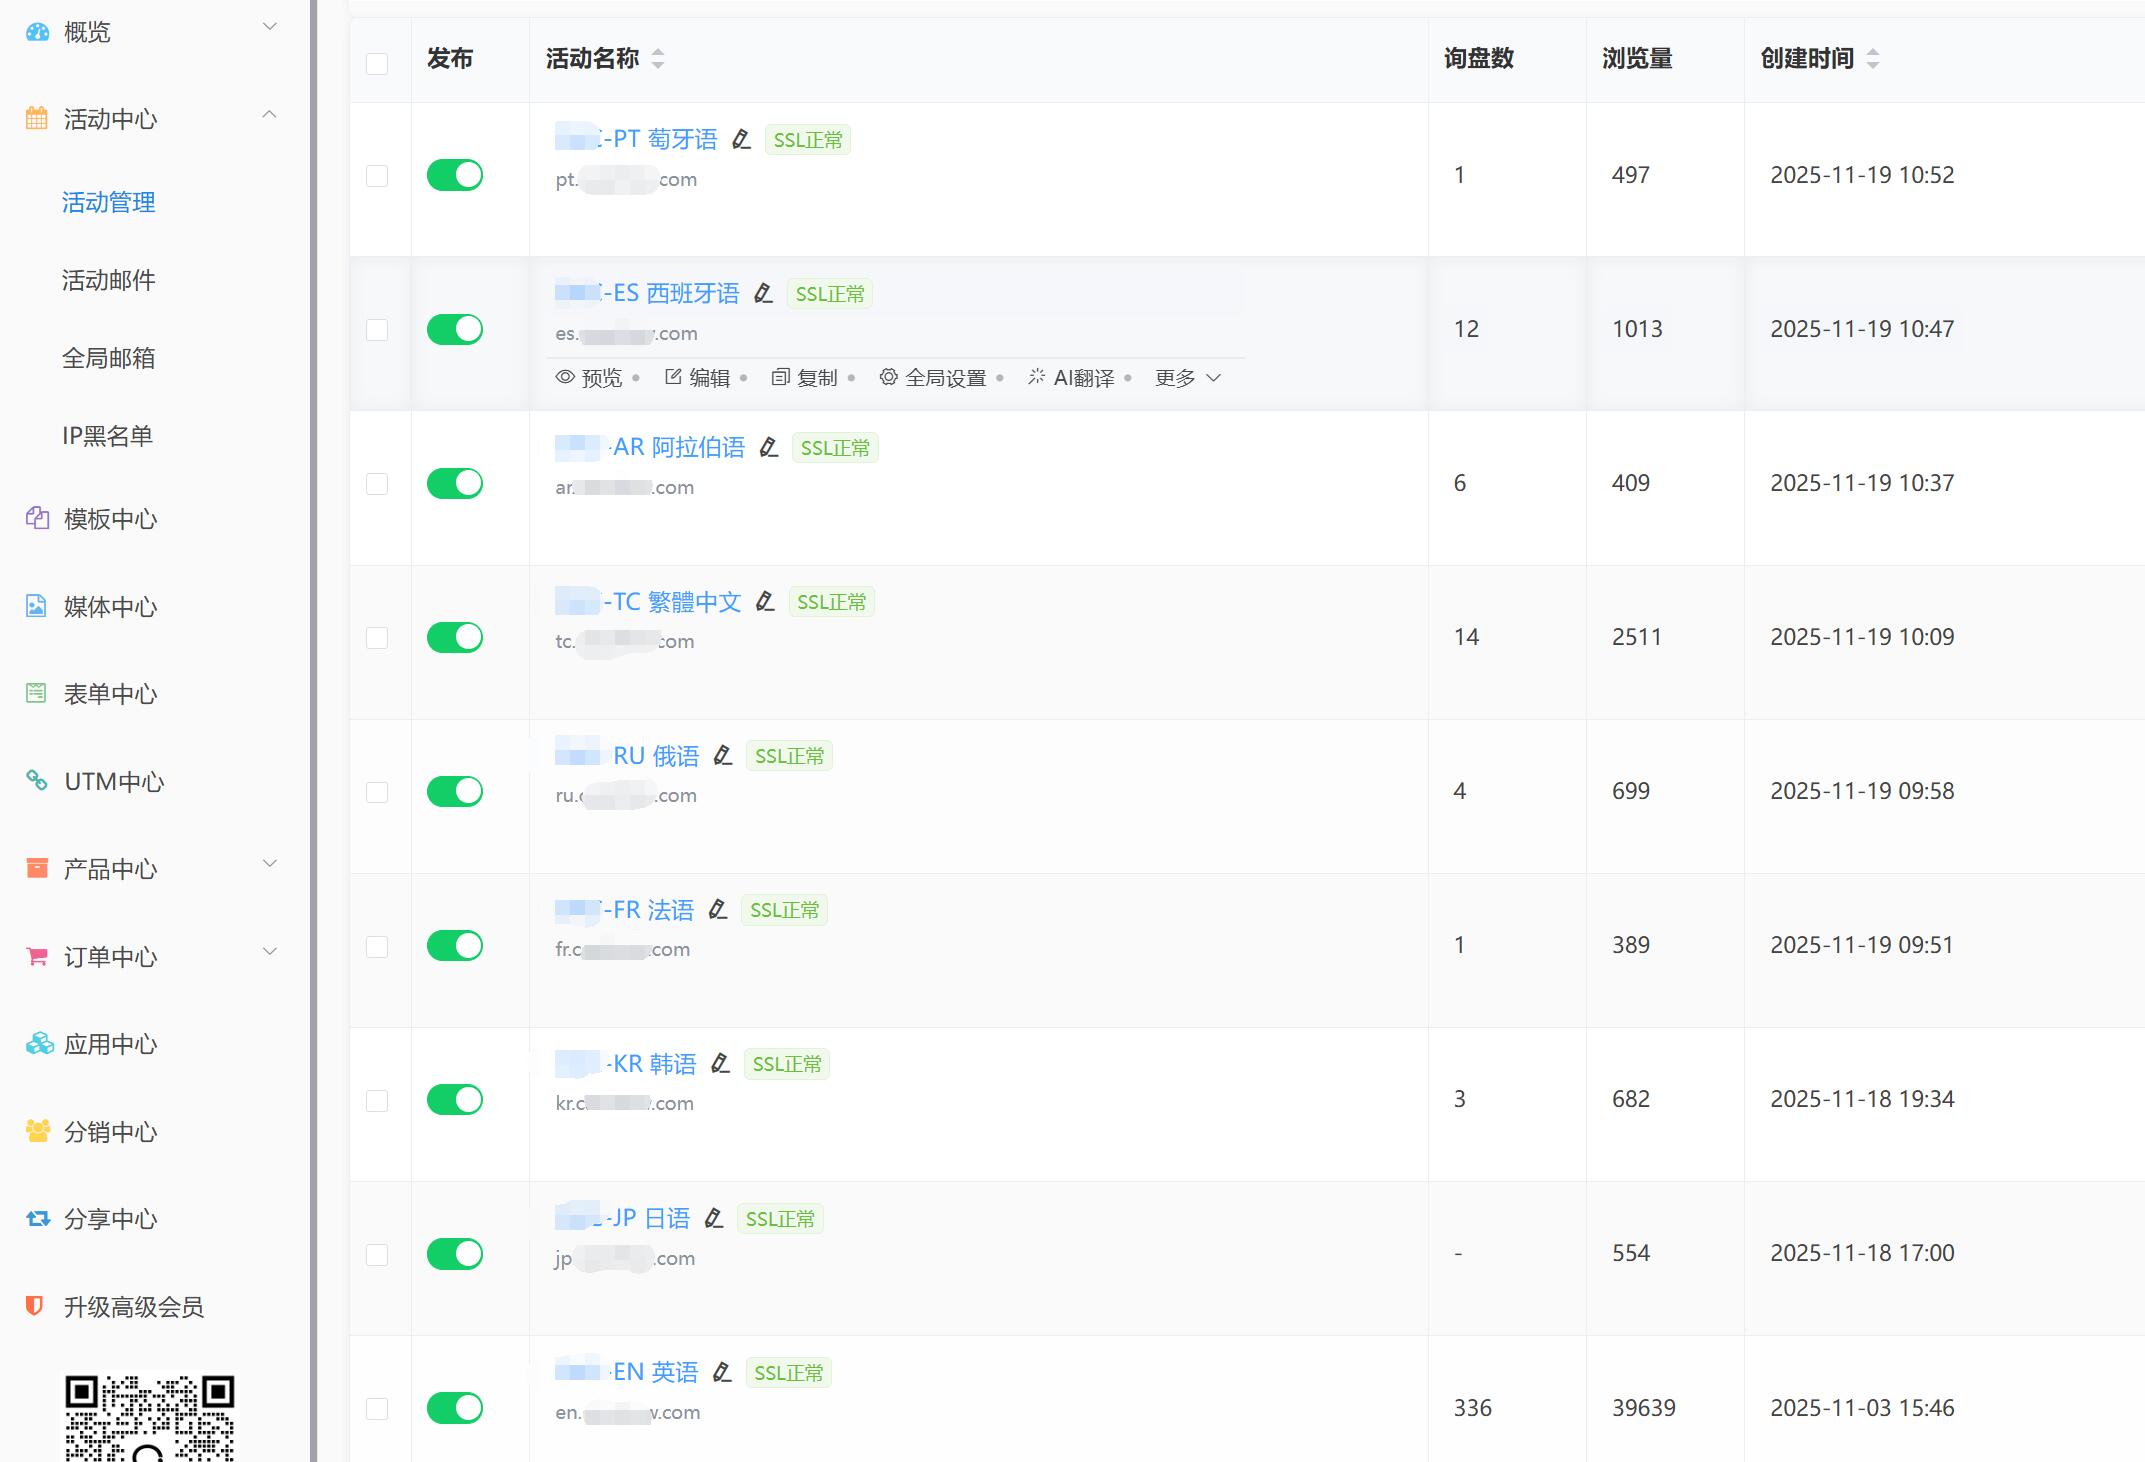Preview the ES 西班牙语 campaign via 预览

tap(591, 377)
